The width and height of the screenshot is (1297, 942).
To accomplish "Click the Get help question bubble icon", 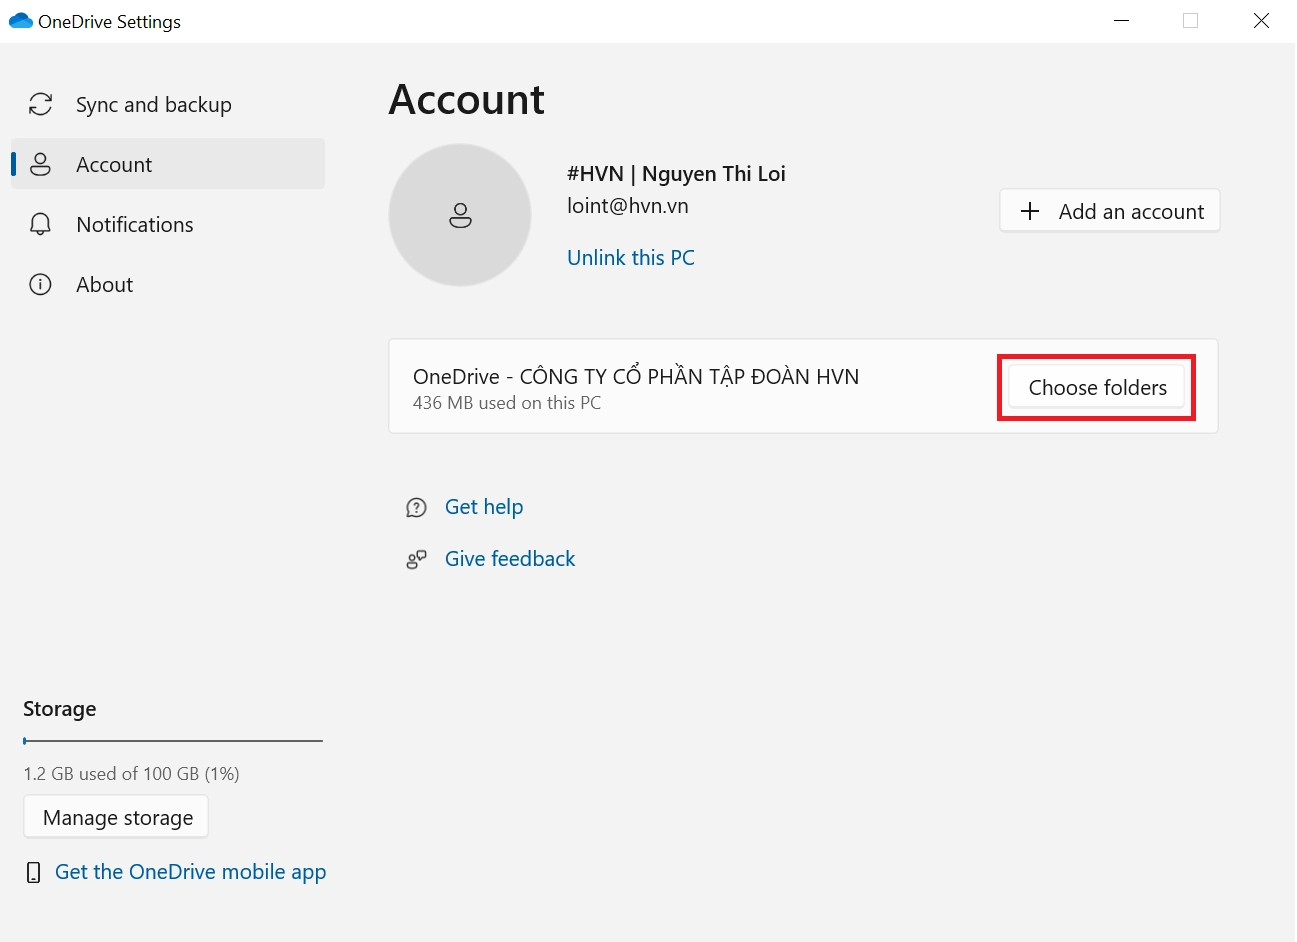I will (x=416, y=508).
